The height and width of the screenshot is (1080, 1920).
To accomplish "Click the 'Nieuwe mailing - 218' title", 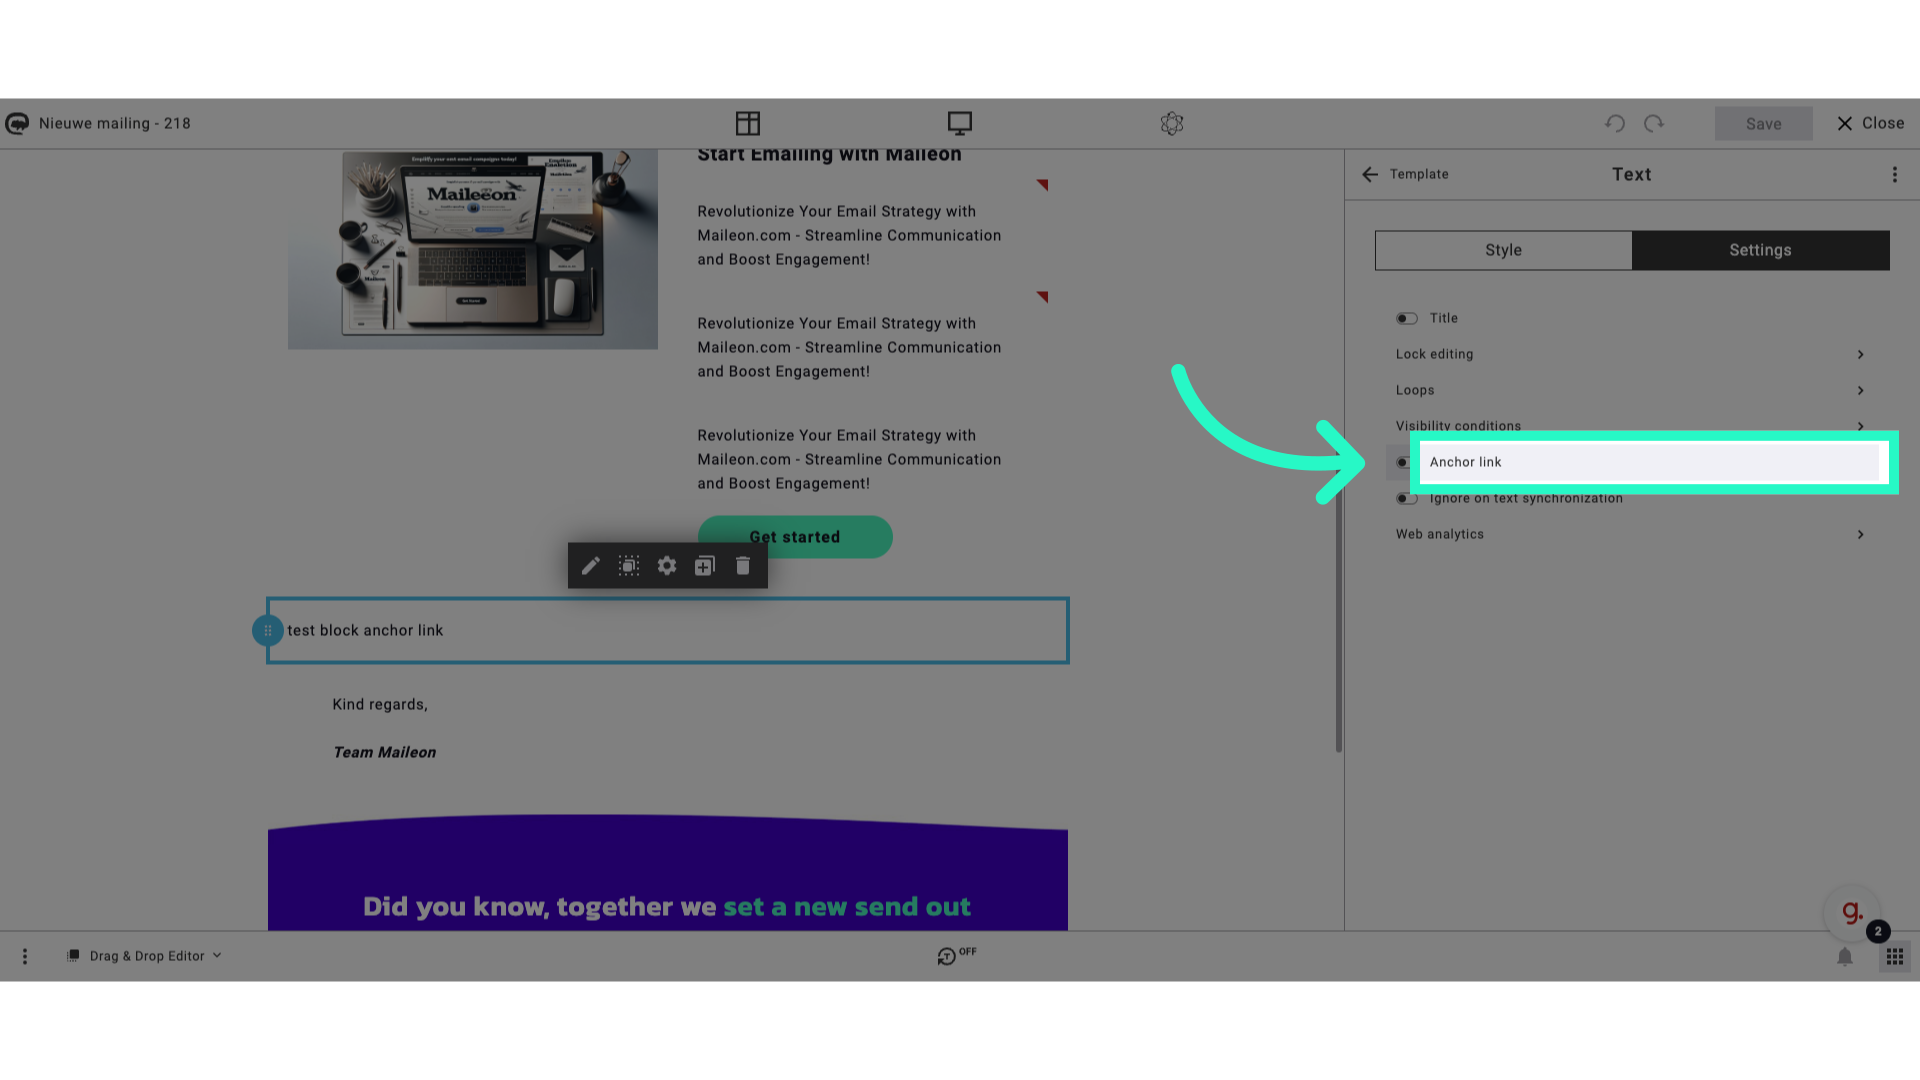I will tap(115, 123).
